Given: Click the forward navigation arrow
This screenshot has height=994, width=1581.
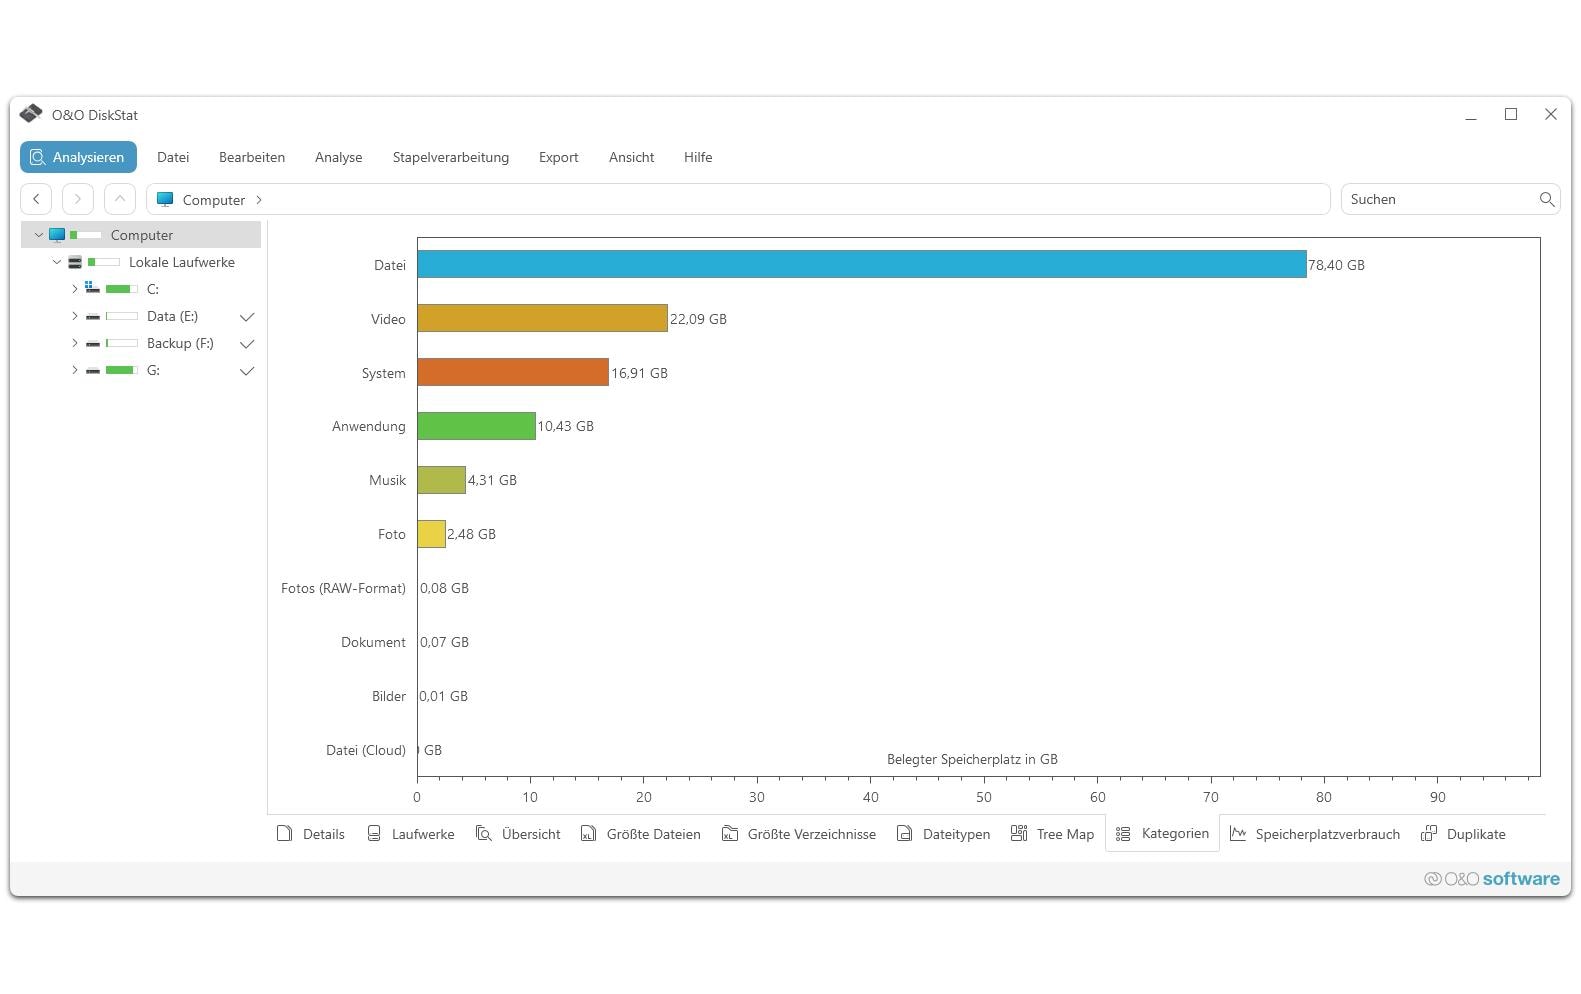Looking at the screenshot, I should point(78,199).
